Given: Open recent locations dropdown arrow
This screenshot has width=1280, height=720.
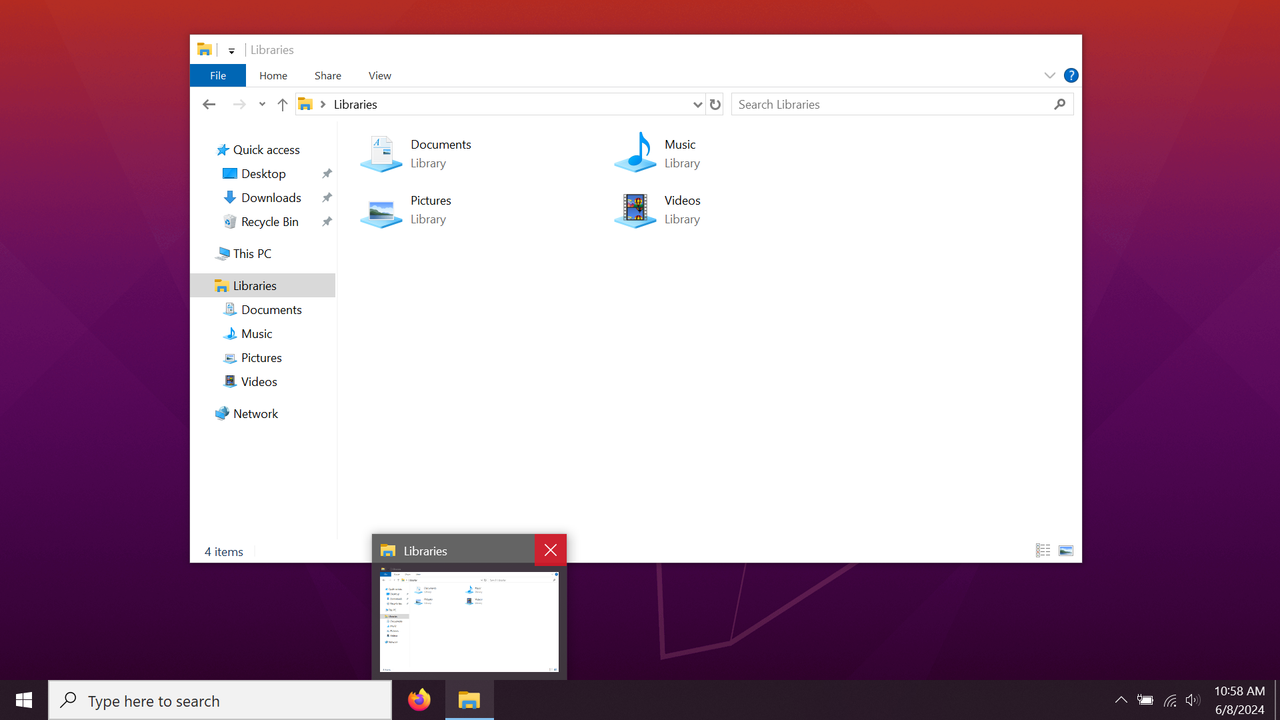Looking at the screenshot, I should point(262,104).
